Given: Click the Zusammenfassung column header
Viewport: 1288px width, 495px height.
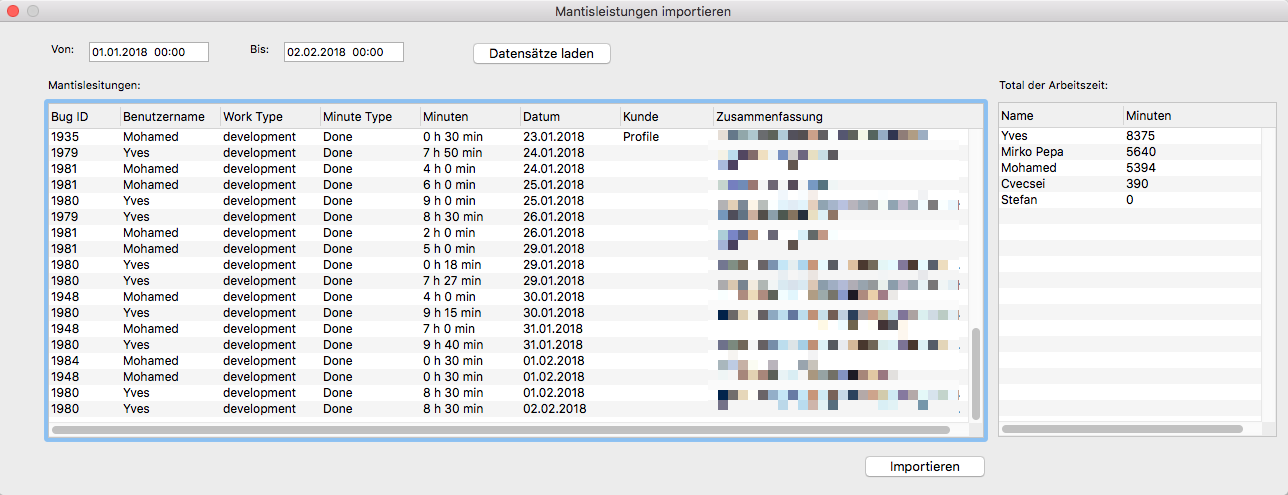Looking at the screenshot, I should (x=840, y=117).
